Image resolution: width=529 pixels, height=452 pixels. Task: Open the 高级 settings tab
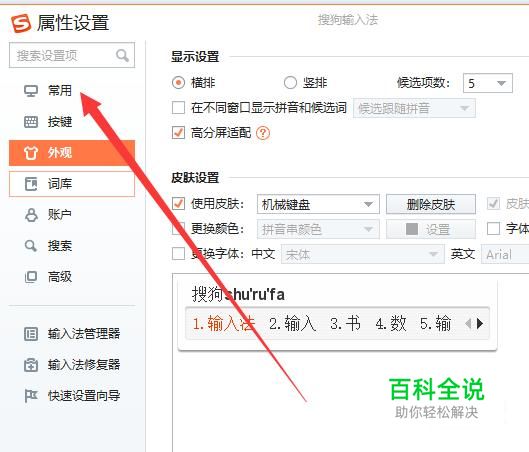tap(72, 277)
